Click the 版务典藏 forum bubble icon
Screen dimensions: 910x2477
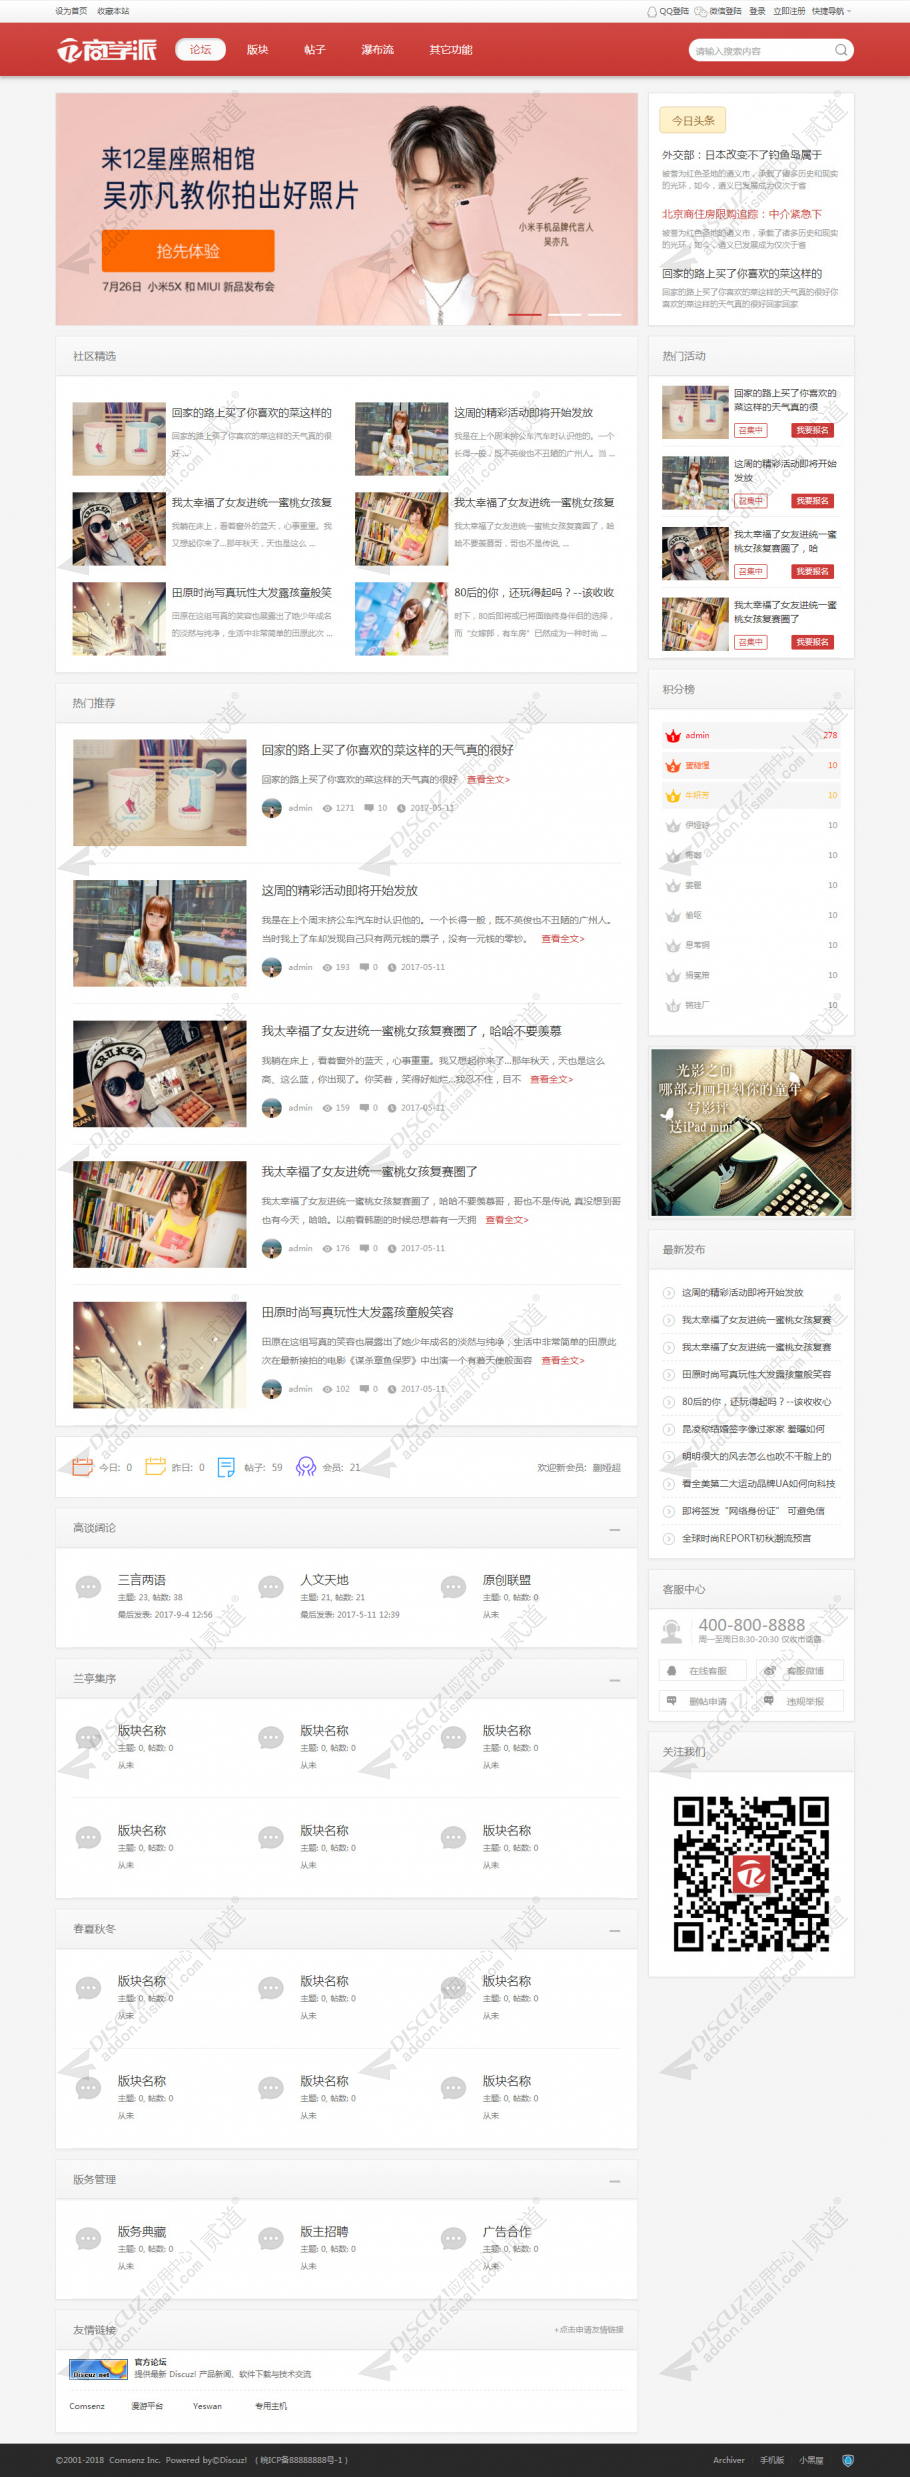pos(89,2237)
